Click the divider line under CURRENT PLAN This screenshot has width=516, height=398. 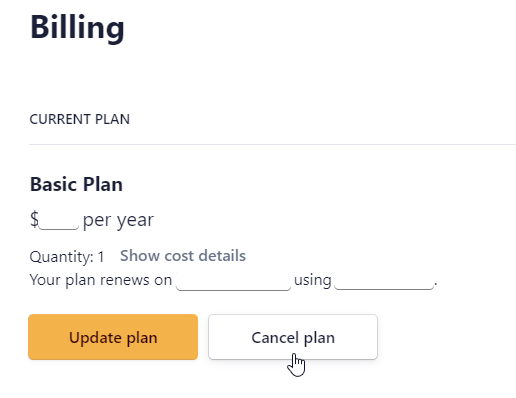pos(272,144)
